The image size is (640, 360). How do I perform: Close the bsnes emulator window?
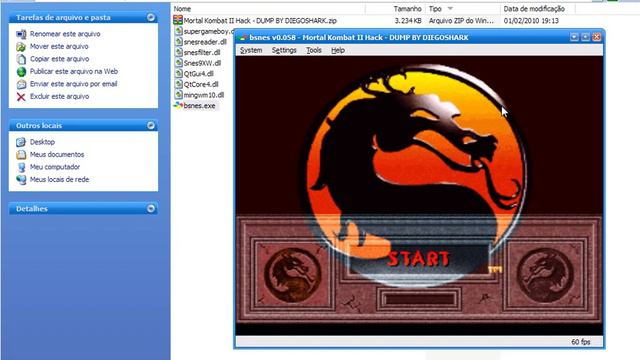597,37
